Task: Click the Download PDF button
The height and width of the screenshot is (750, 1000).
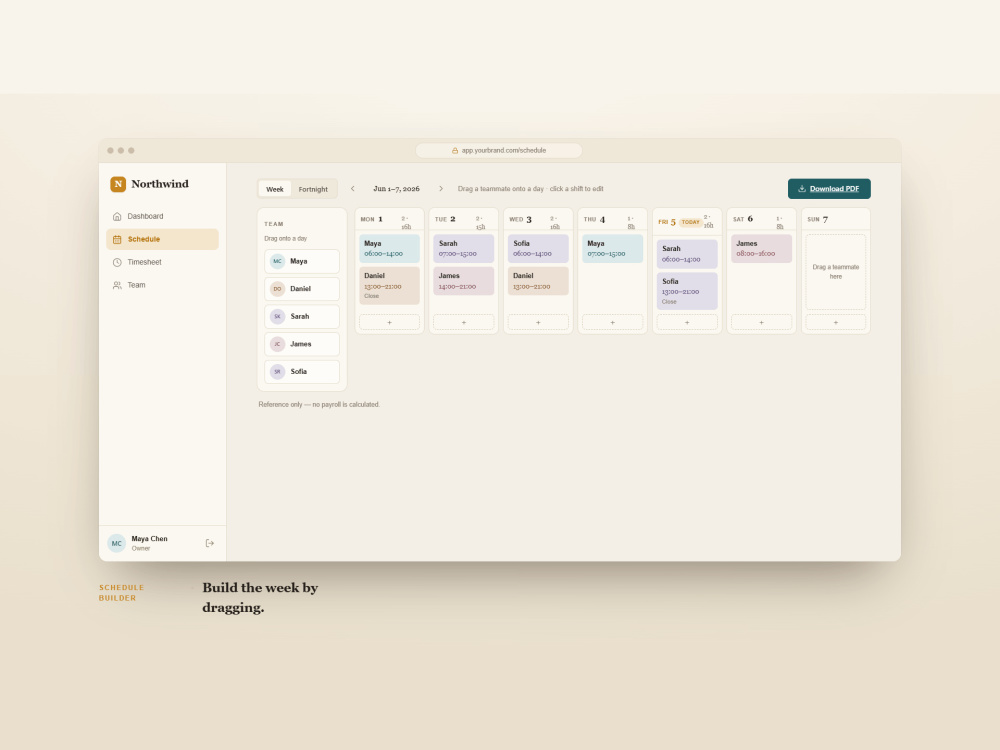Action: click(x=829, y=189)
